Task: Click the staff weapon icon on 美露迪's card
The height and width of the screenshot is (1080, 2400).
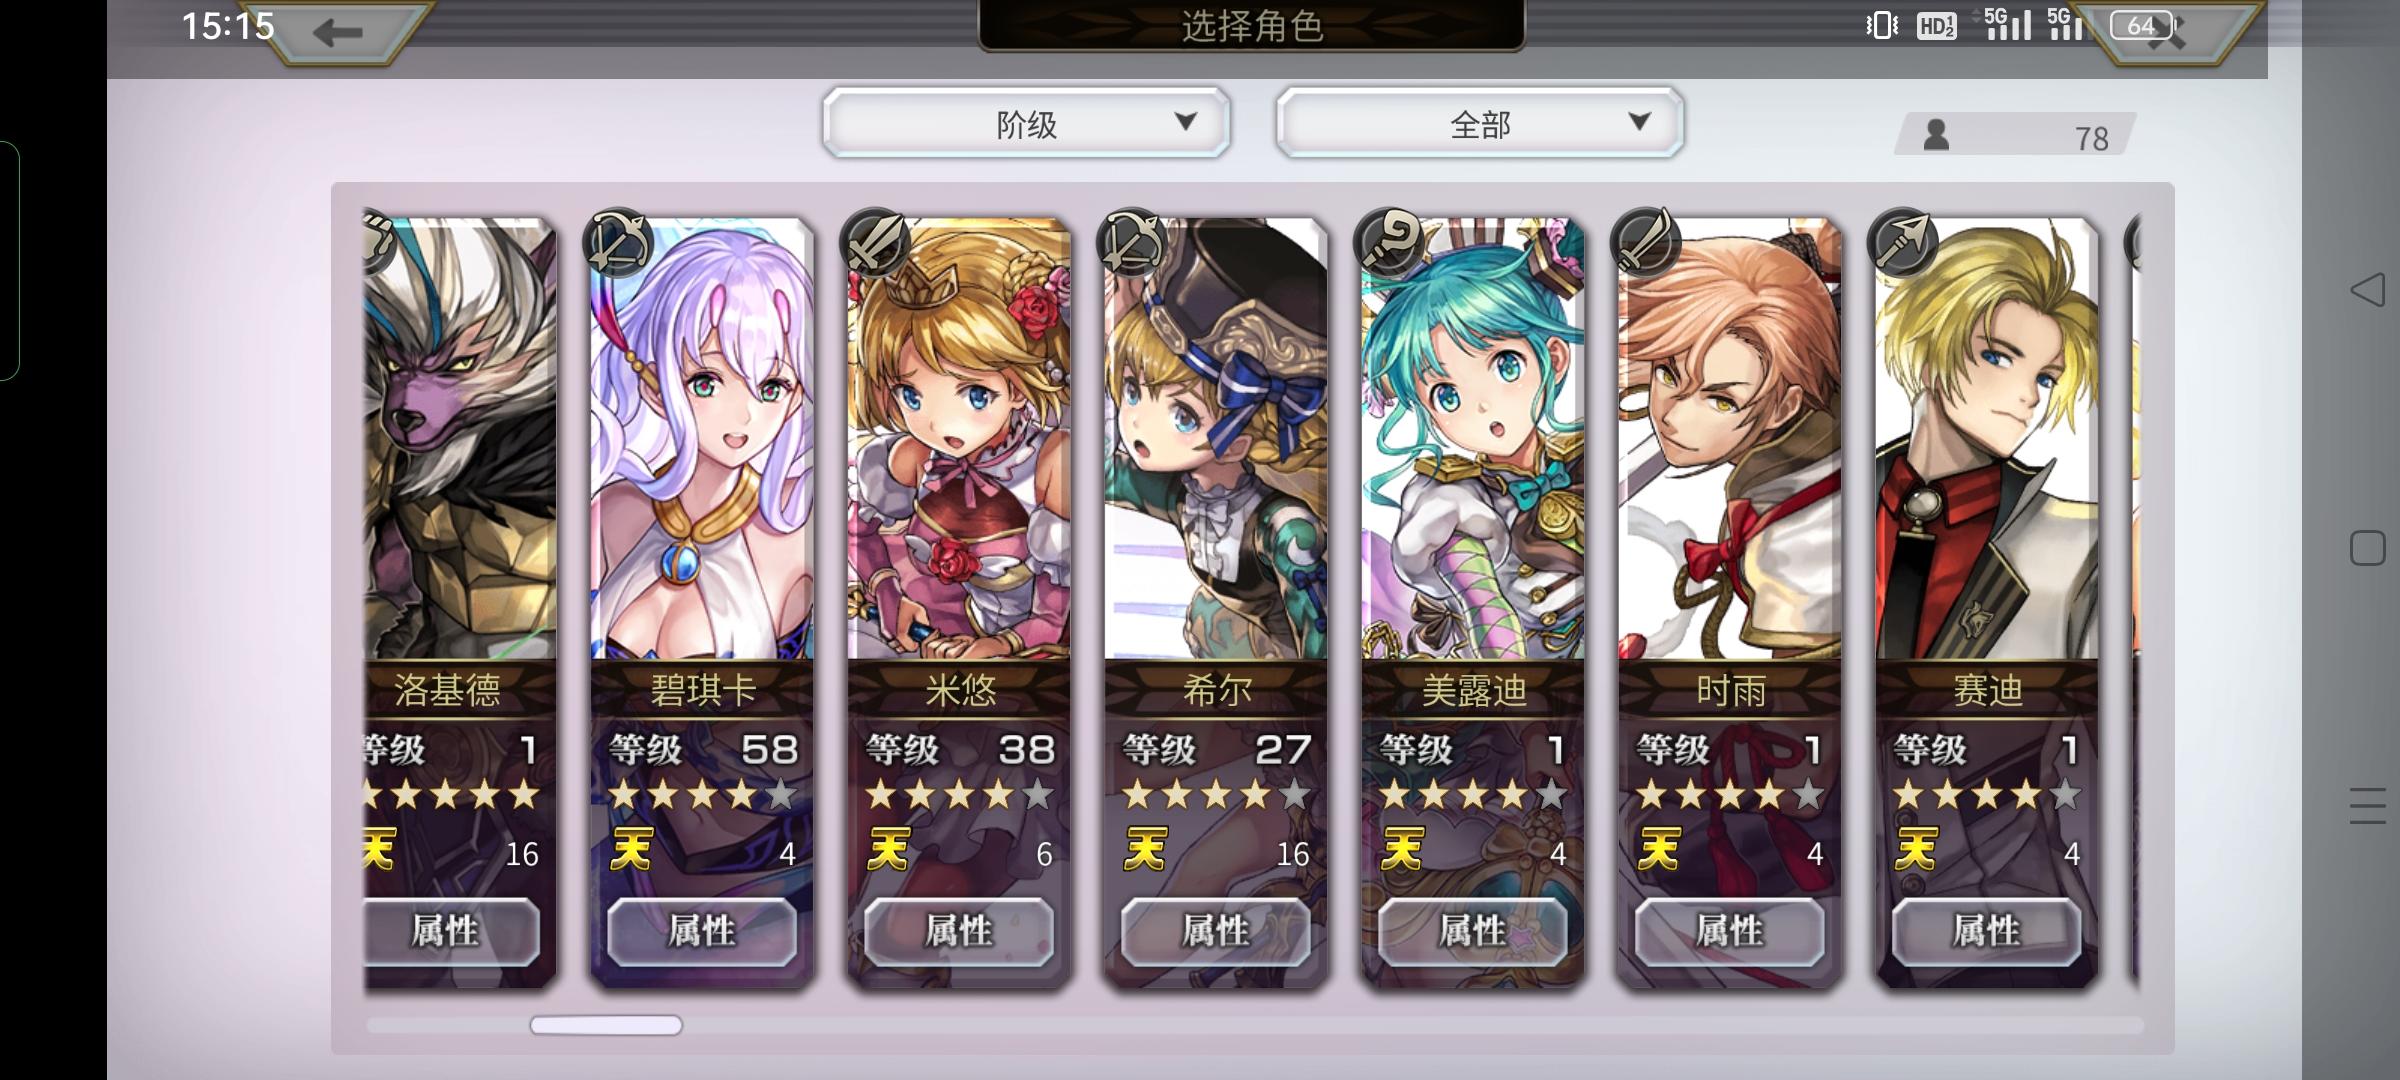Action: tap(1388, 242)
